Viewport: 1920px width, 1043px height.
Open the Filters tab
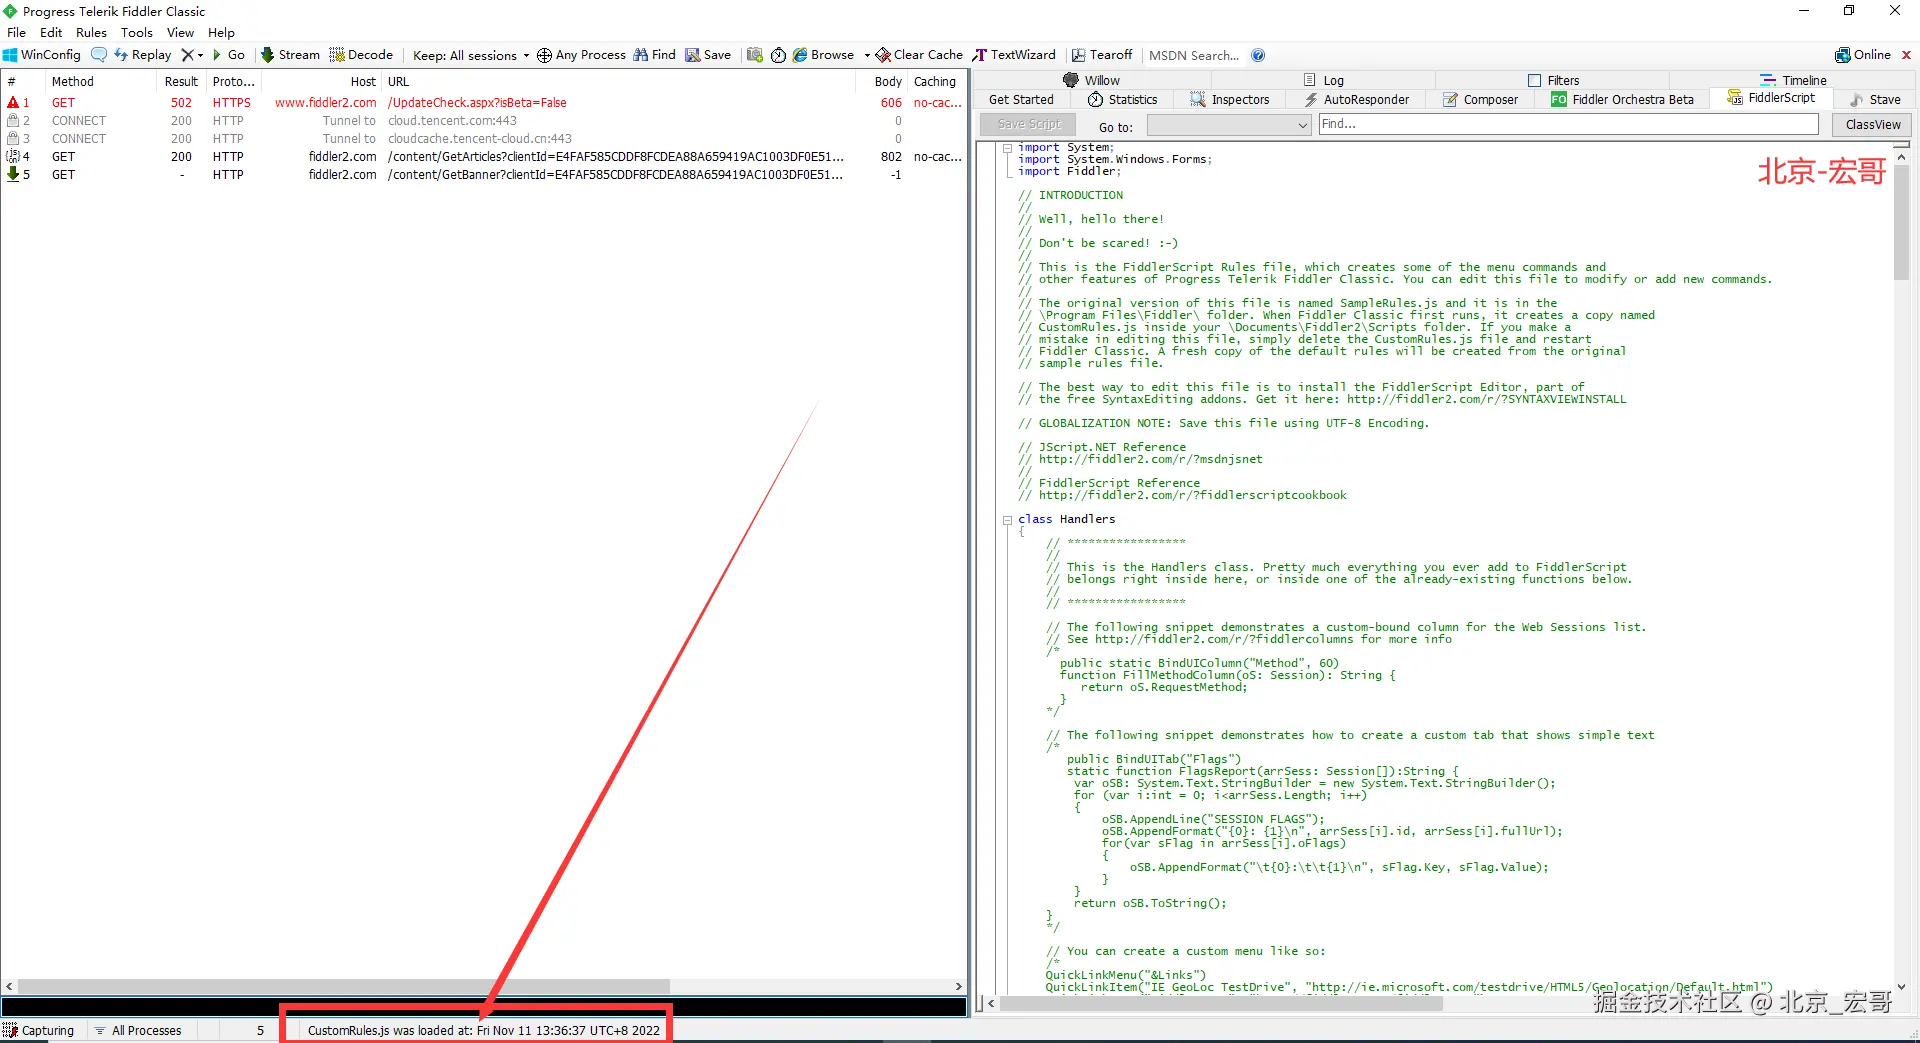1553,80
